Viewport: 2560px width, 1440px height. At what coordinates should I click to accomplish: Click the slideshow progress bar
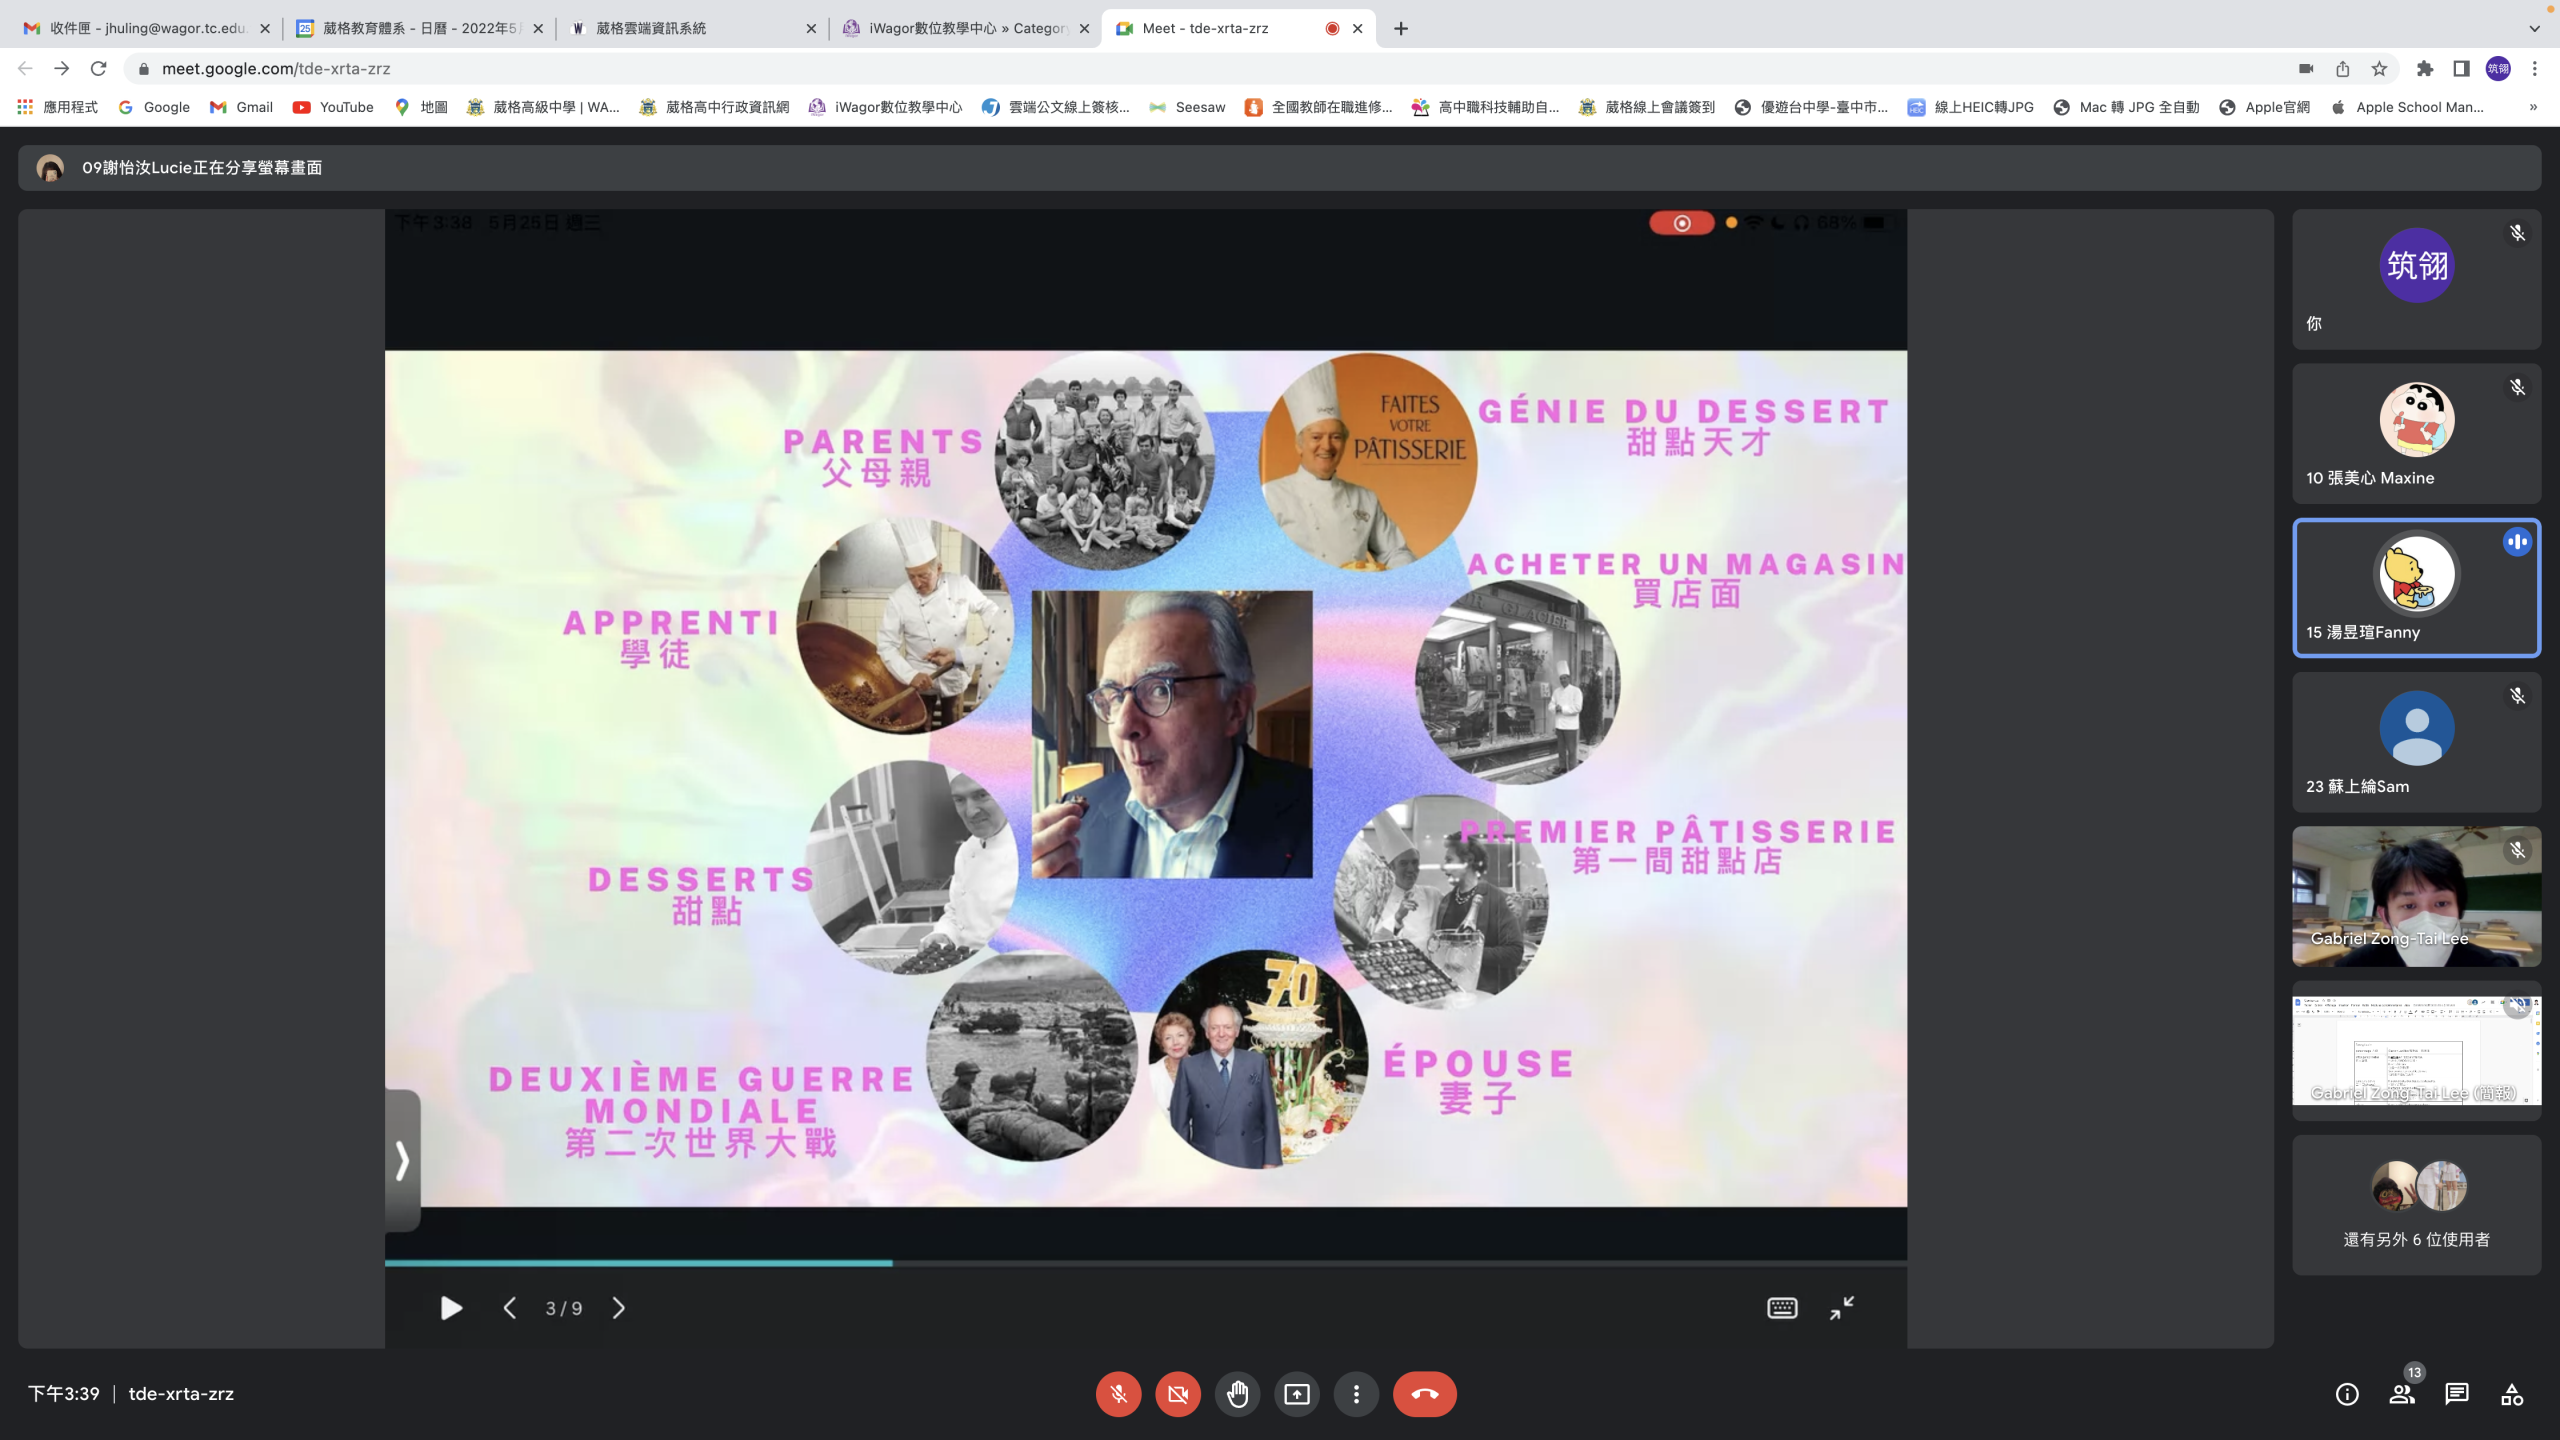coord(1145,1263)
